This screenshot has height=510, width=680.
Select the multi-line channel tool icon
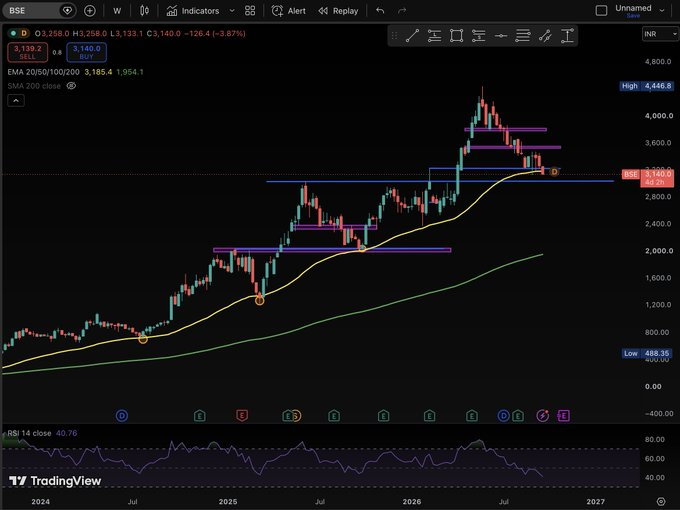coord(523,36)
